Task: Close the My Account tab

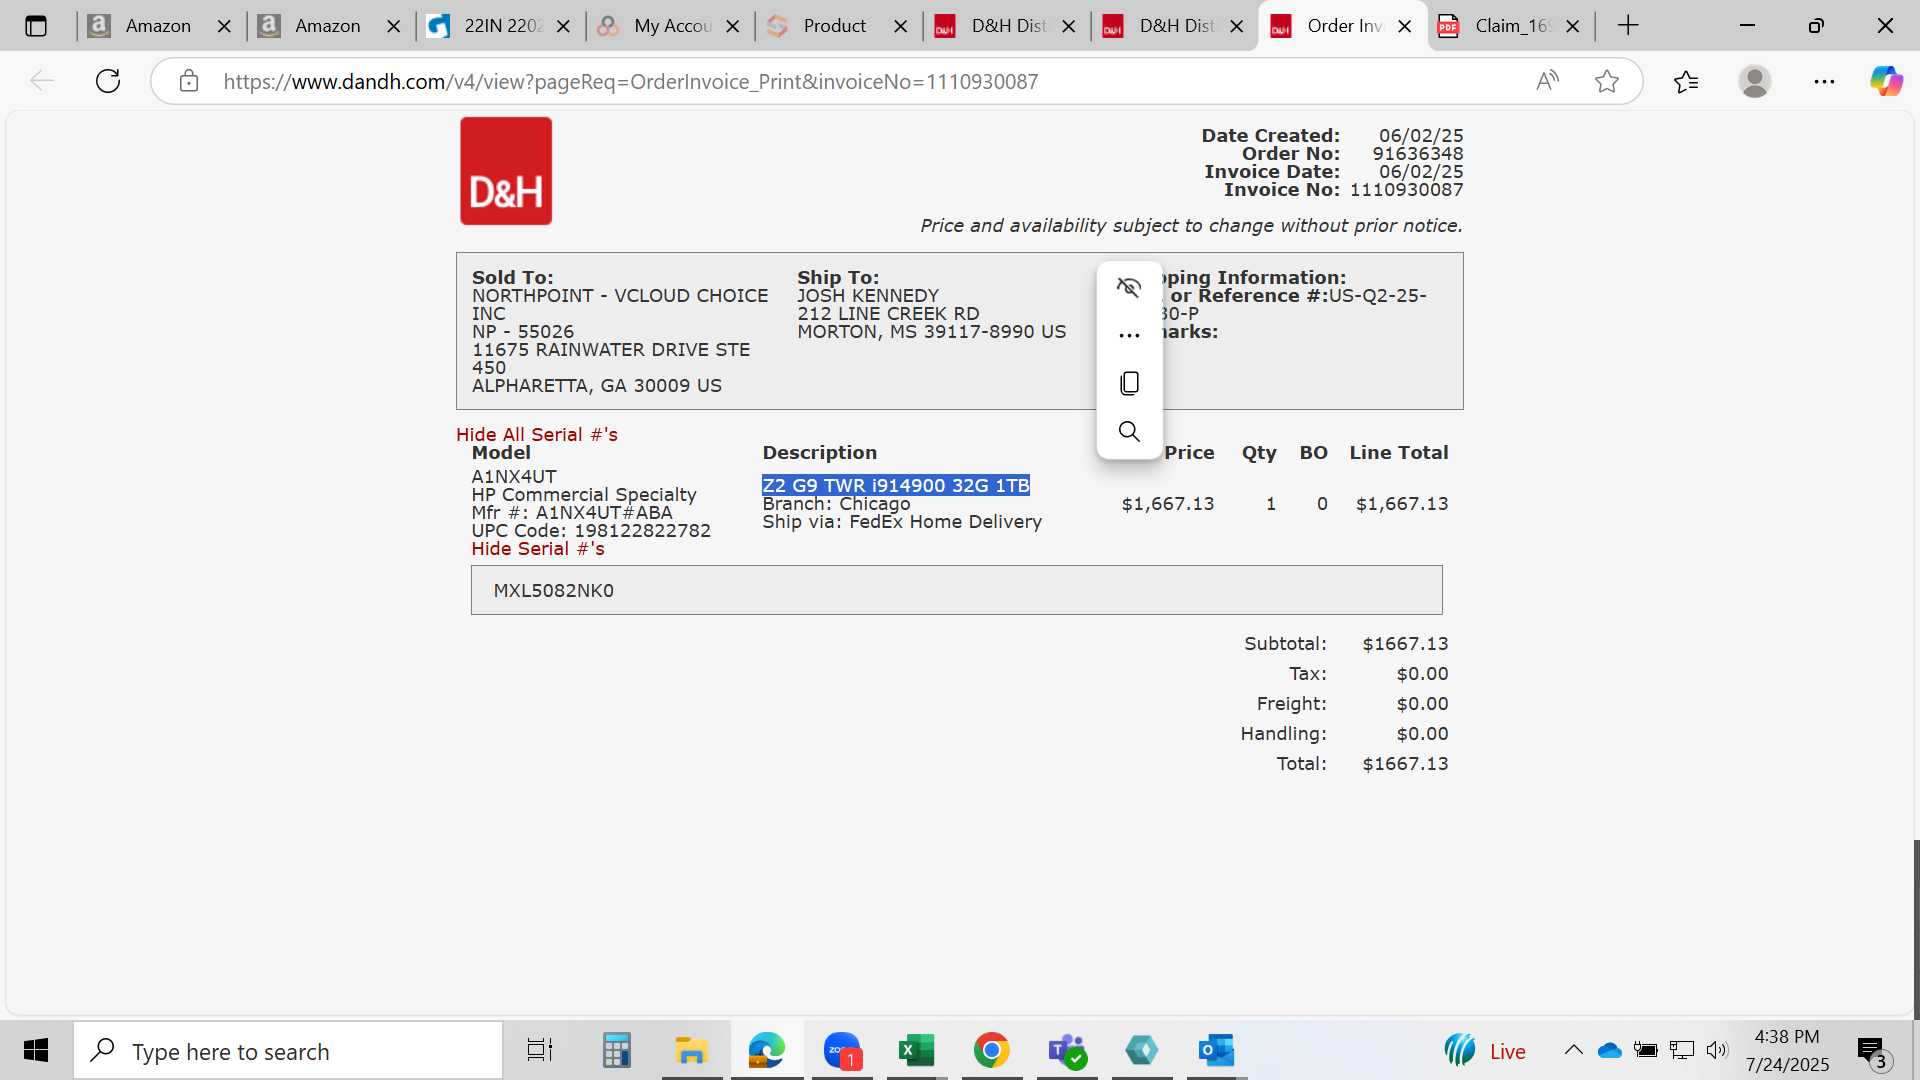Action: pos(733,26)
